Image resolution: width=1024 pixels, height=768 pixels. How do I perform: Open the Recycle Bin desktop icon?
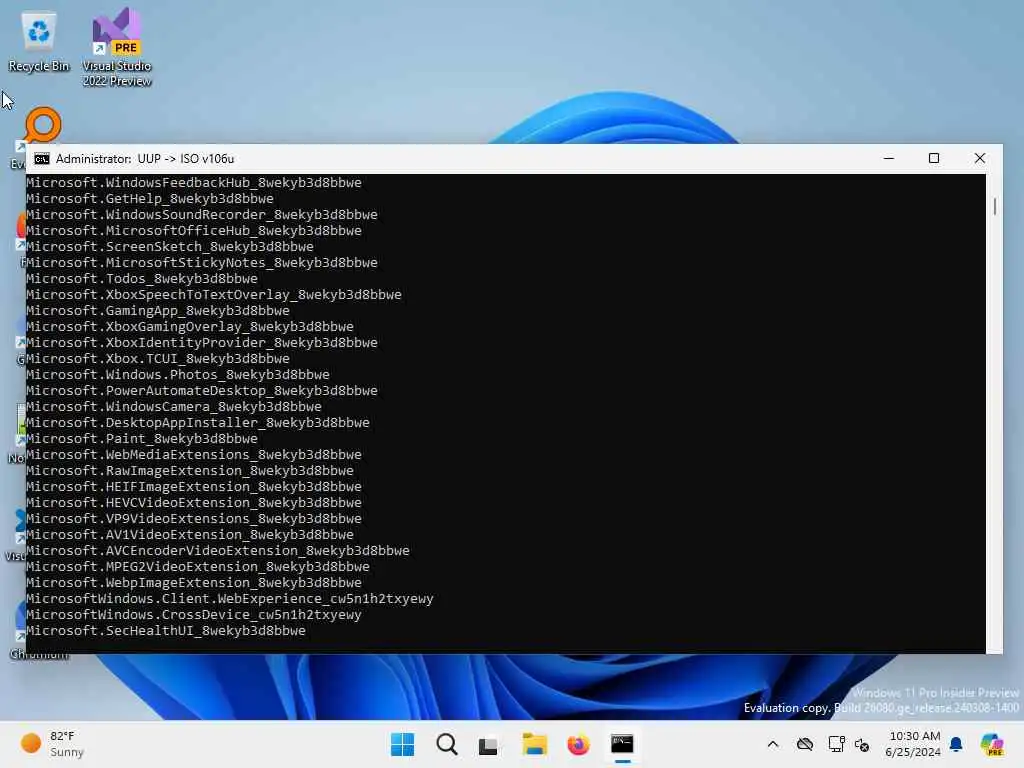point(39,42)
